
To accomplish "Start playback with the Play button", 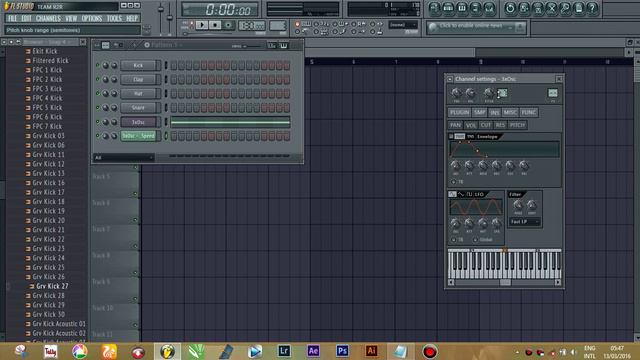I will 202,25.
